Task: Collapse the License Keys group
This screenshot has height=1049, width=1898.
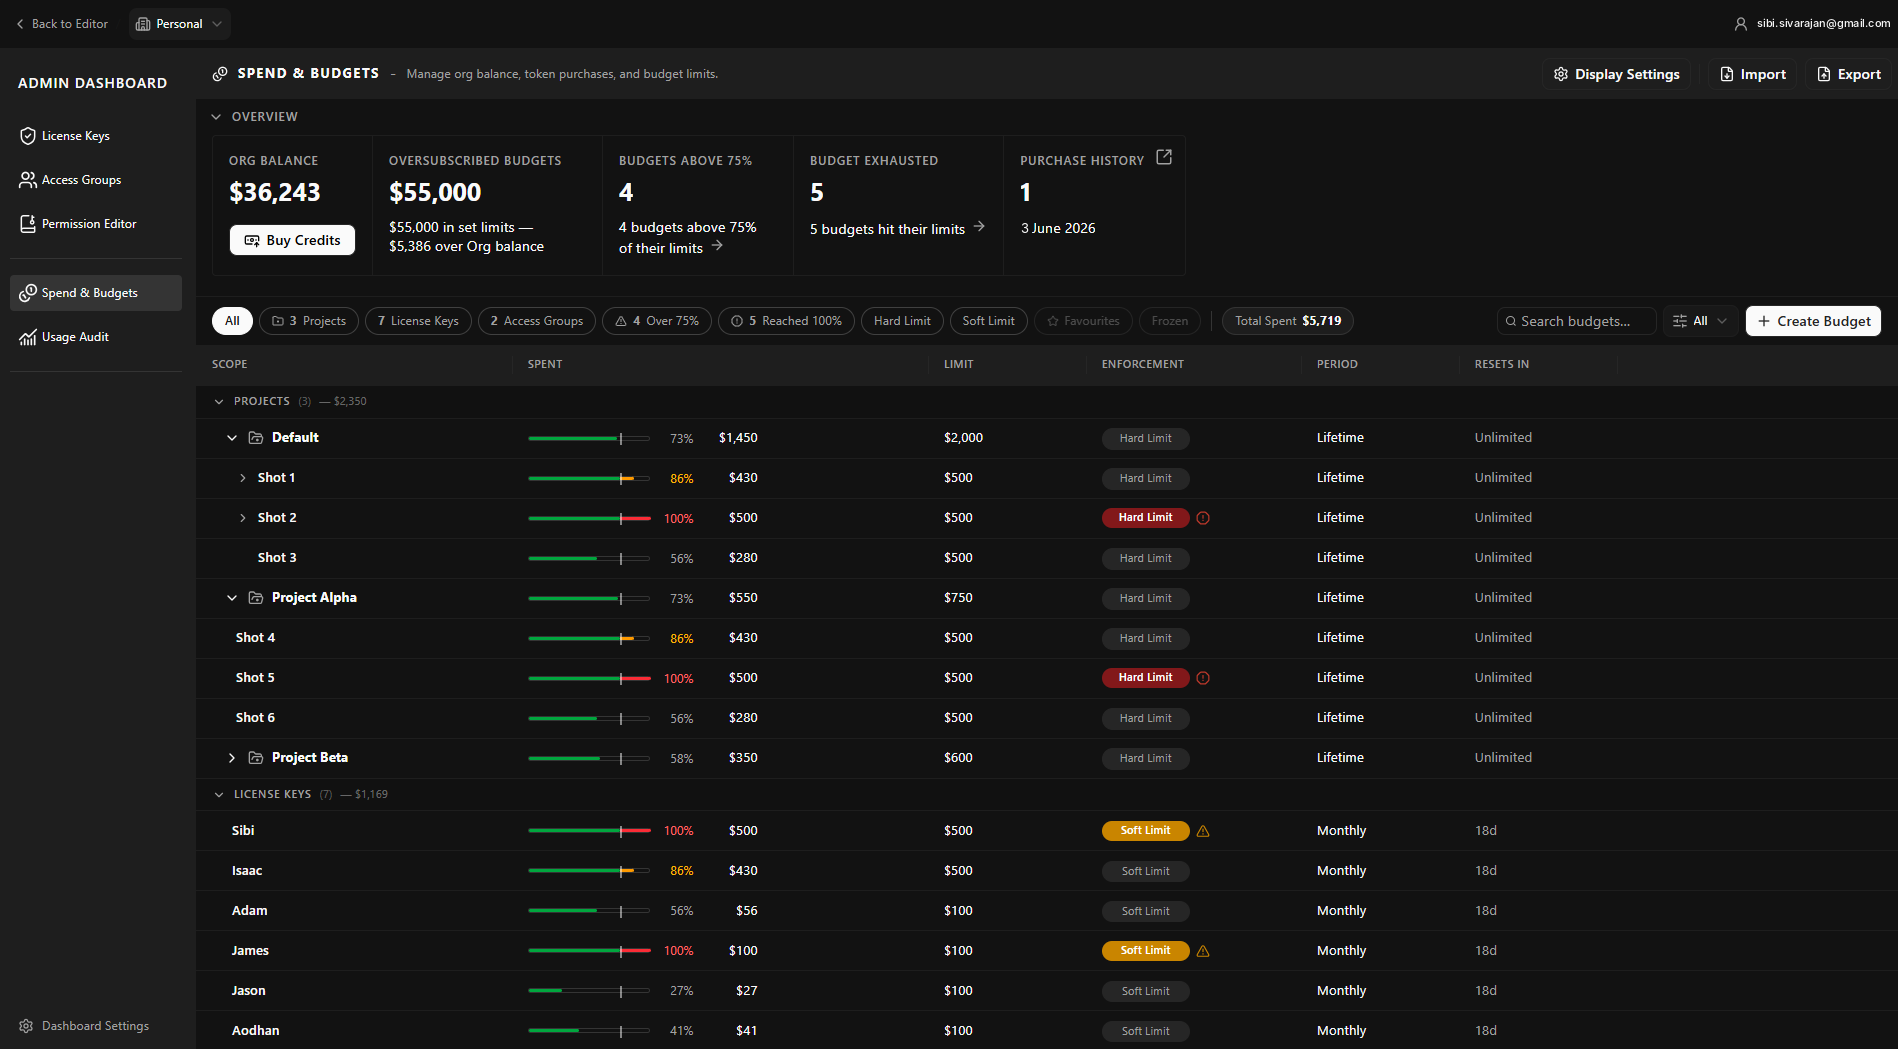Action: [219, 795]
